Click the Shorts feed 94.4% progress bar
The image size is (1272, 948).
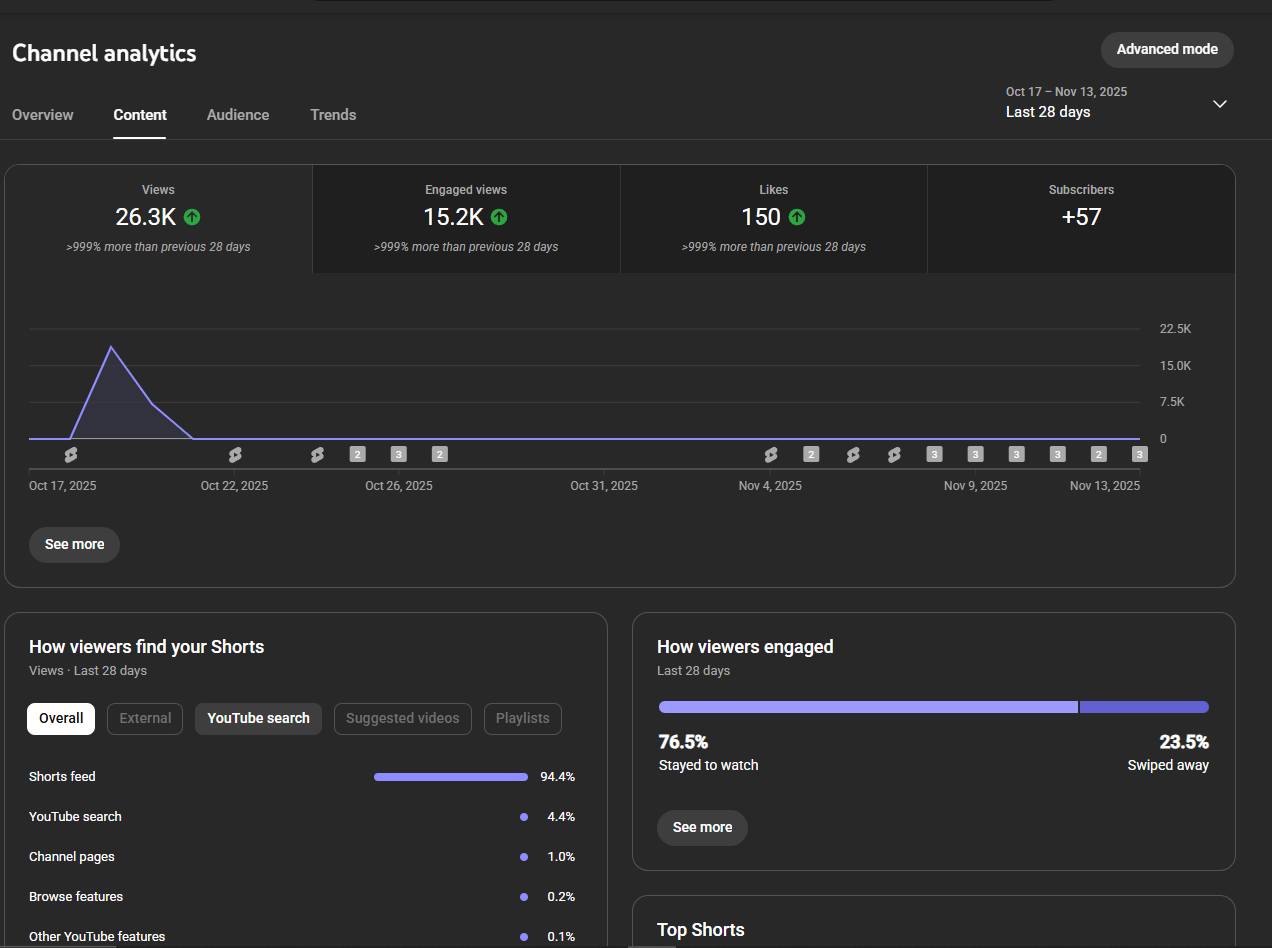(451, 777)
